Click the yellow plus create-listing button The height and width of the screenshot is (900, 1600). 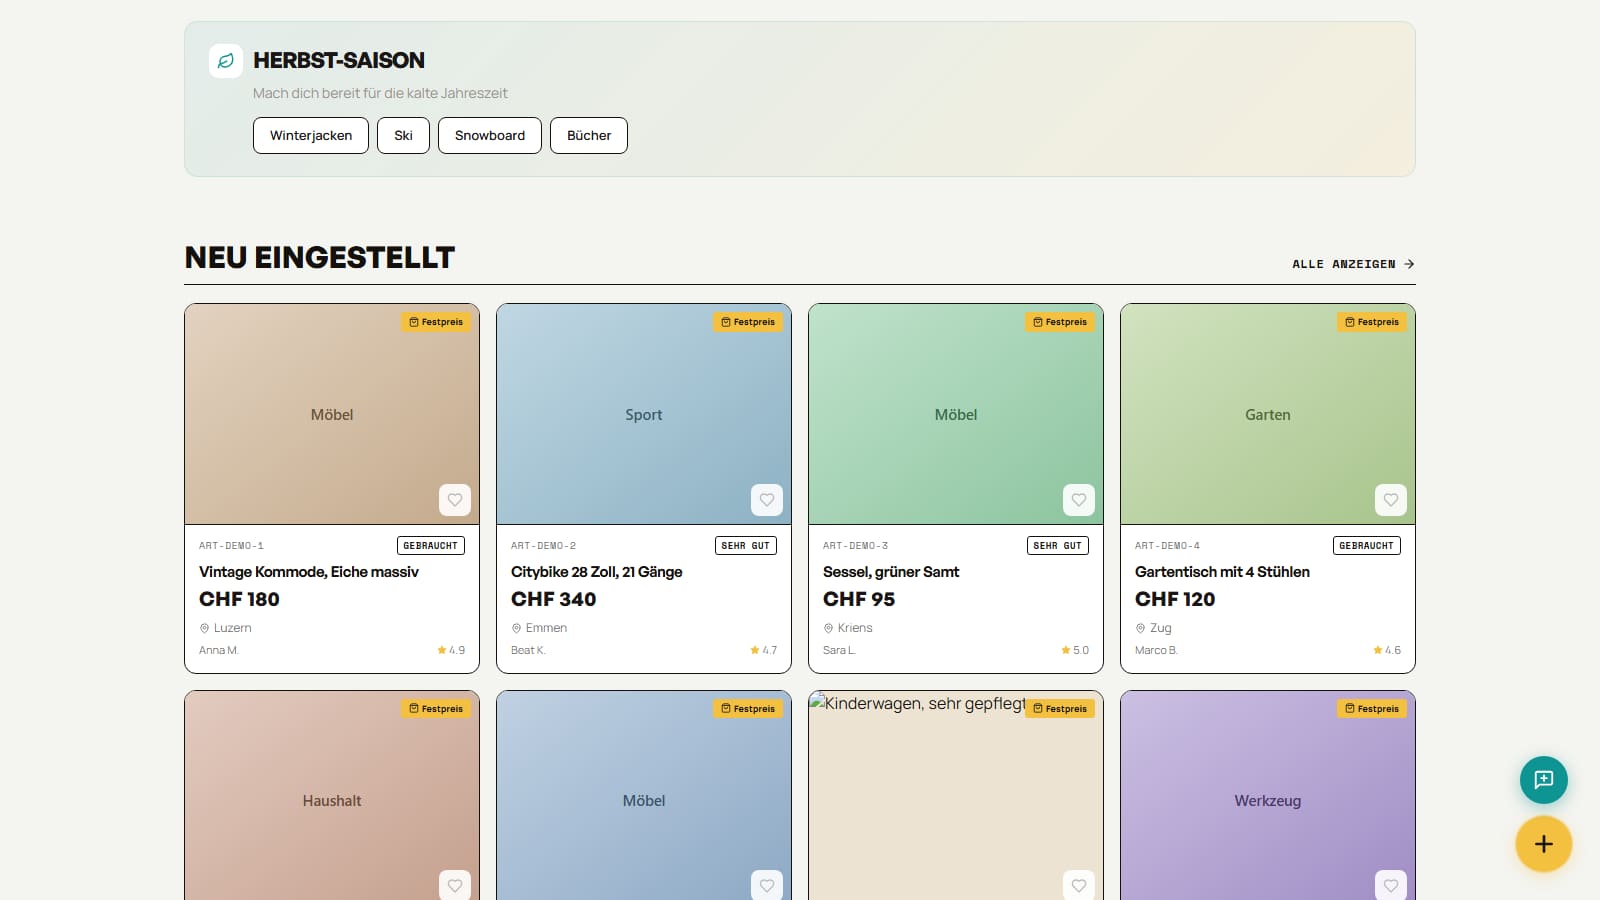(1544, 844)
